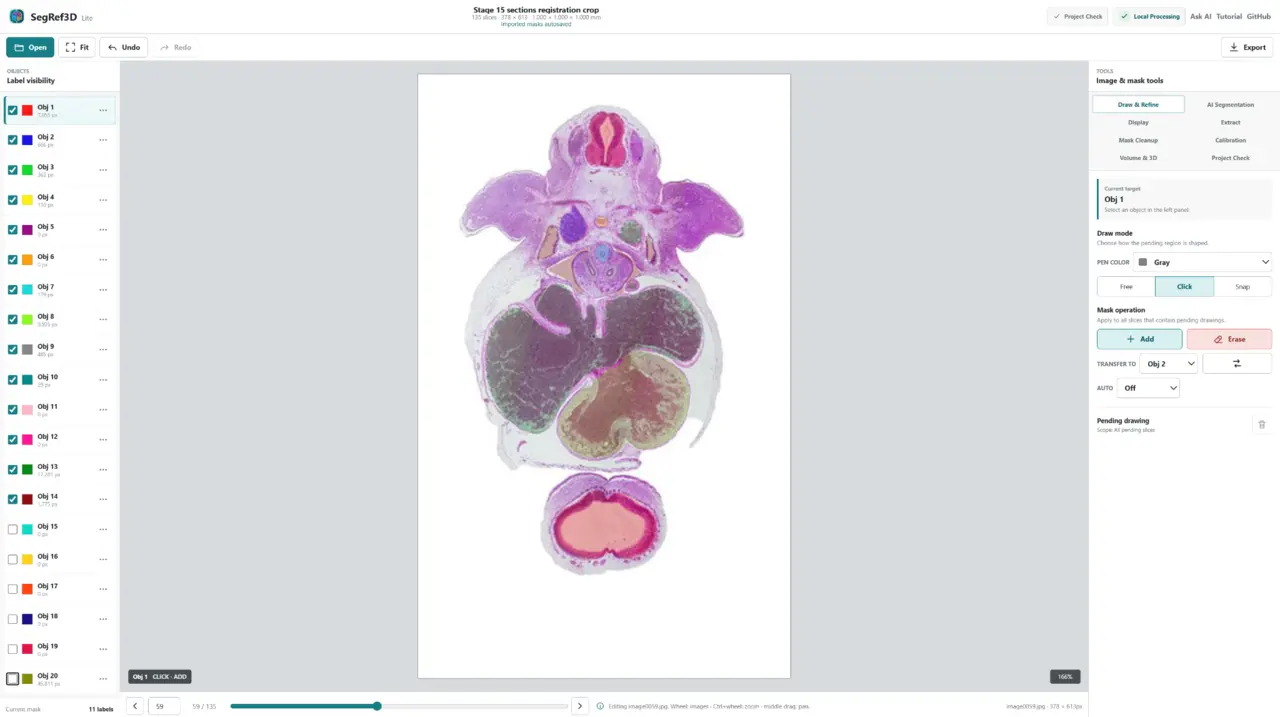Click Obj 1 red color swatch

[x=27, y=110]
